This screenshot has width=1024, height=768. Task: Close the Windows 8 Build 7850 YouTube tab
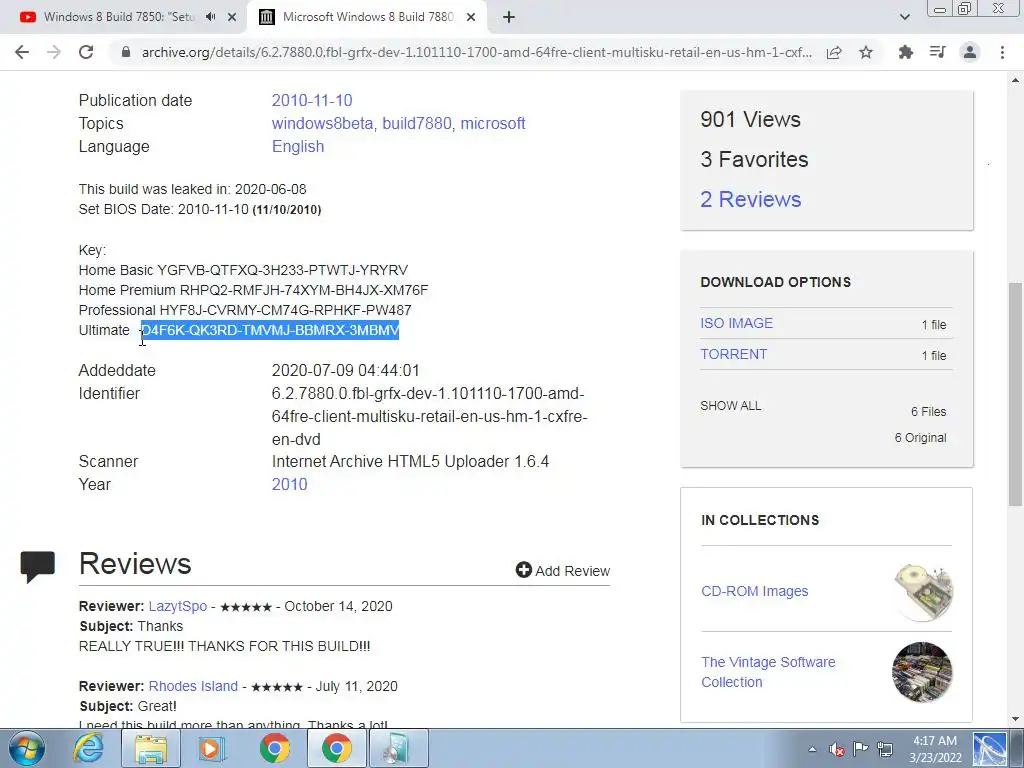[232, 18]
